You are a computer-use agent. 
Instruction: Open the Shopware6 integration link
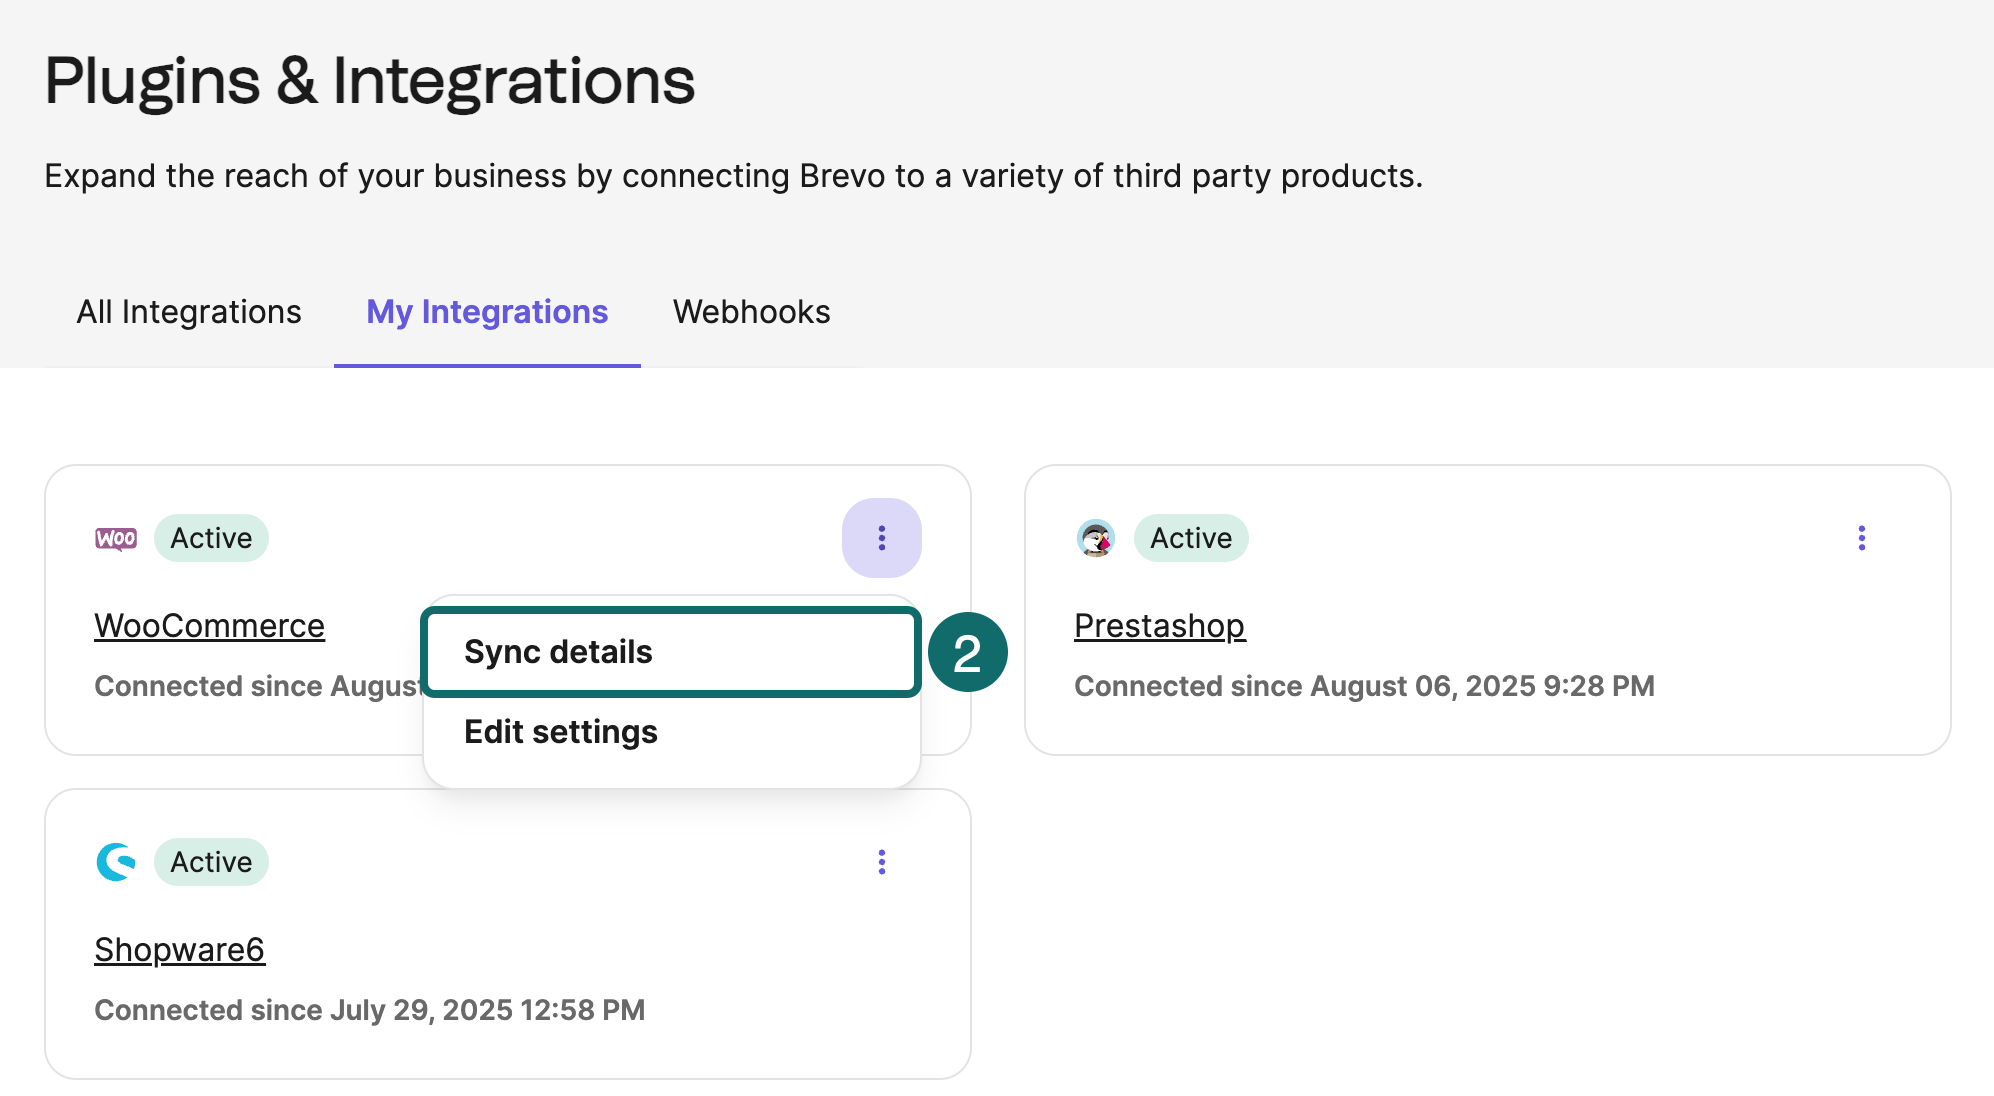click(x=179, y=949)
